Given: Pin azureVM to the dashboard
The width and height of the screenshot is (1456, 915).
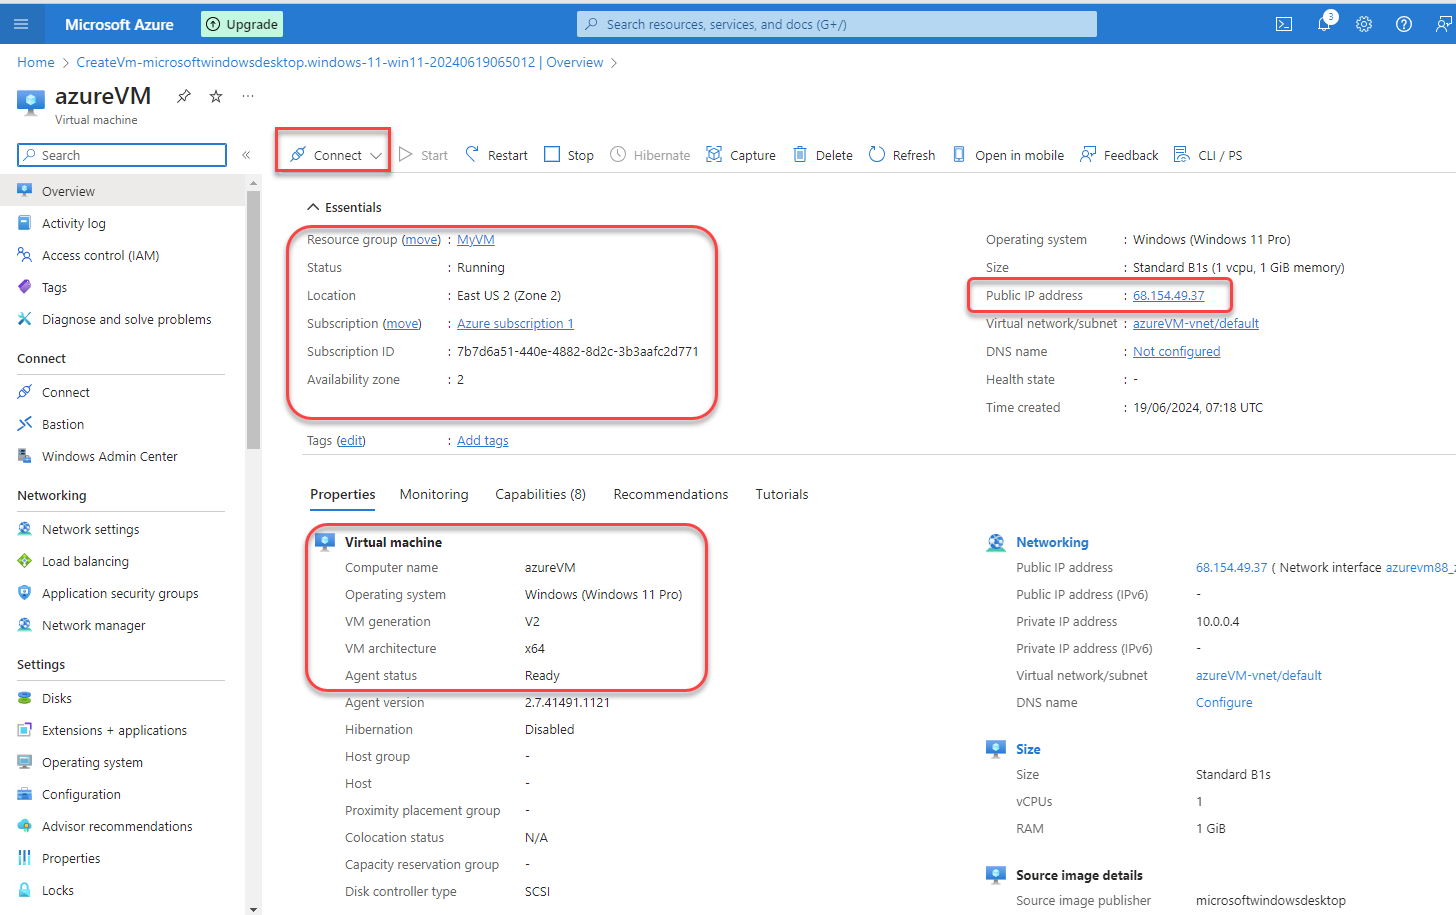Looking at the screenshot, I should point(183,96).
